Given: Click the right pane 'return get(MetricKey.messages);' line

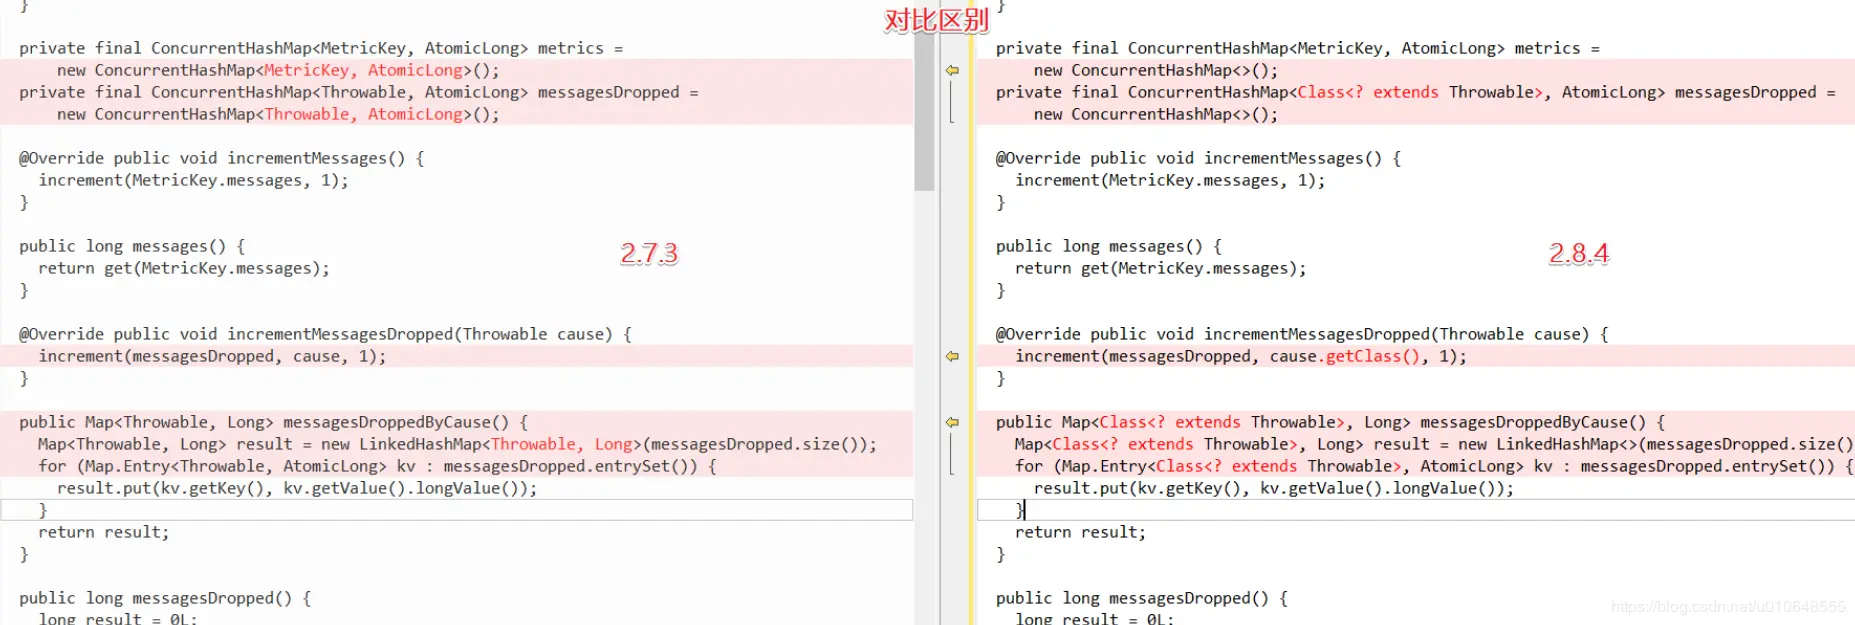Looking at the screenshot, I should (1161, 268).
